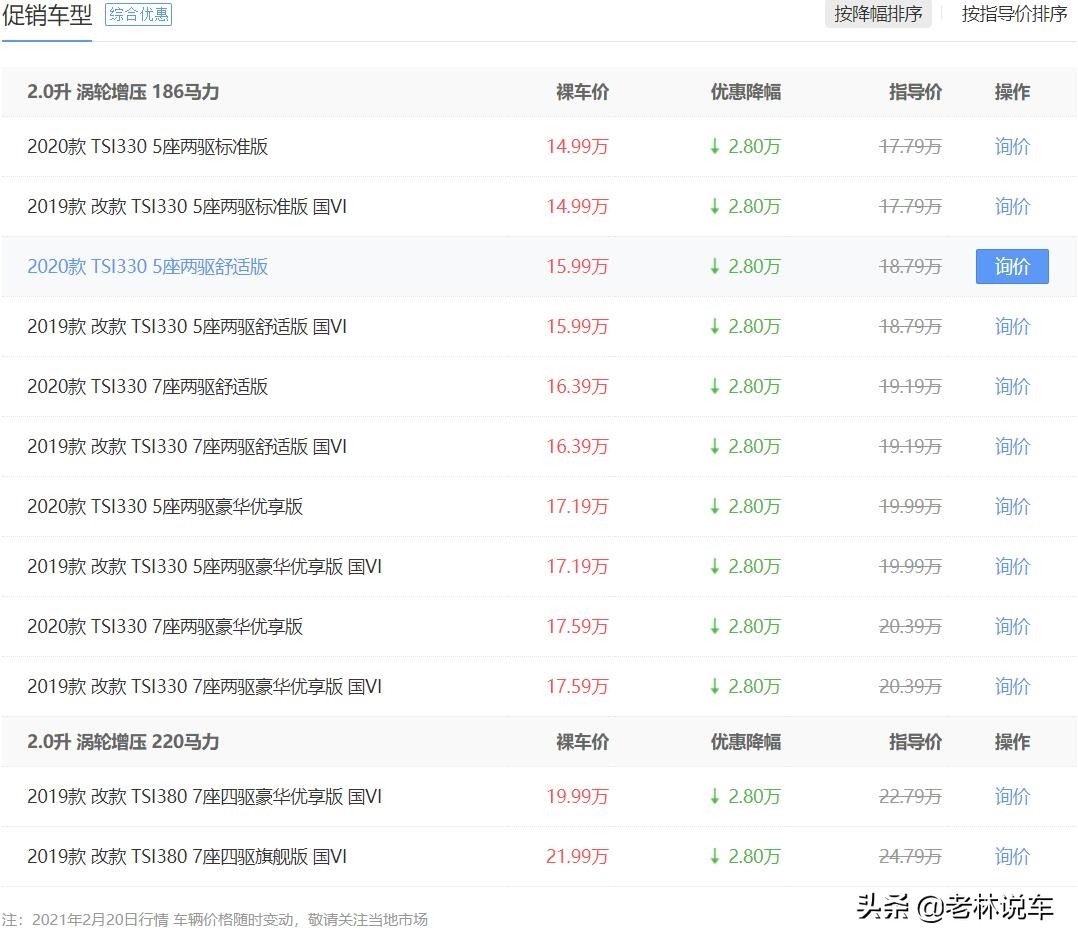
Task: Click 15.99万 price of 2020款 5座两驱舒适版
Action: coord(577,266)
